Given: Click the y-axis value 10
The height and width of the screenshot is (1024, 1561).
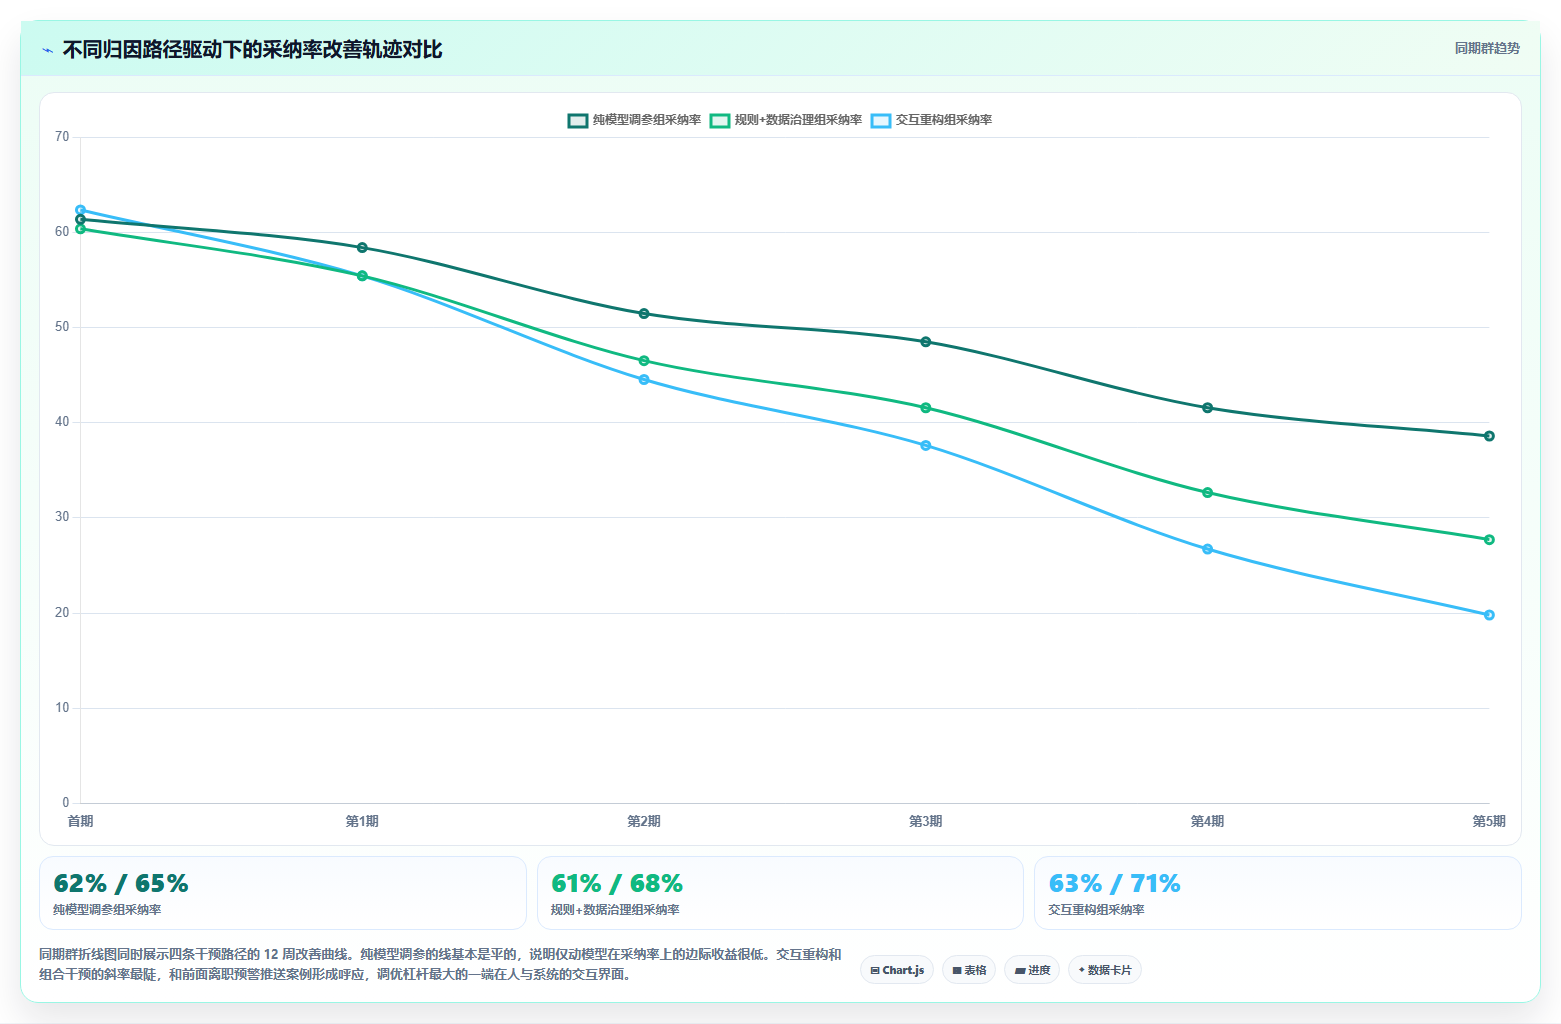Looking at the screenshot, I should point(62,708).
